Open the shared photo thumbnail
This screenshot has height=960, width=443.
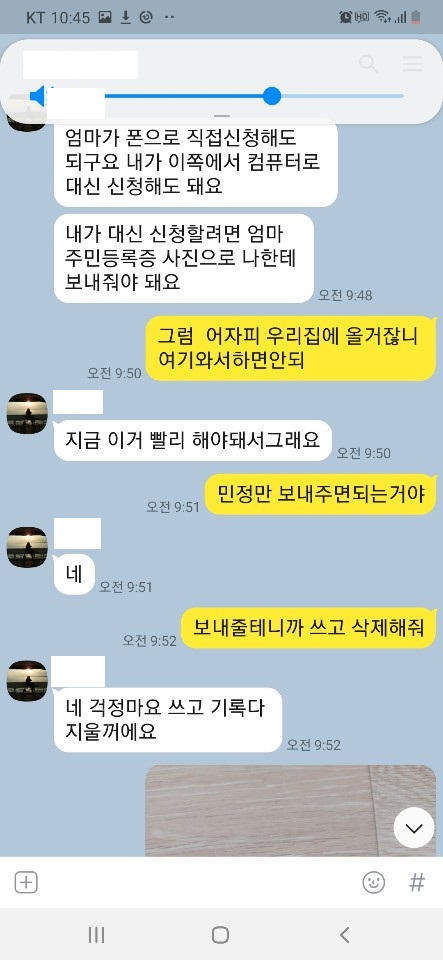pos(291,810)
